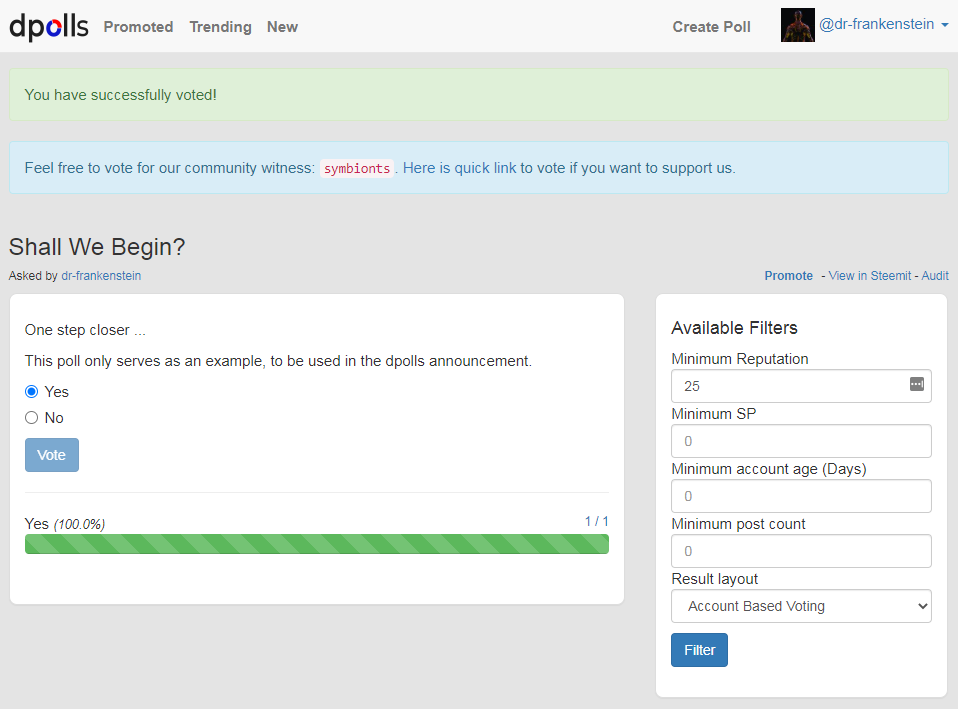Click the symbionts witness name tag
Image resolution: width=958 pixels, height=709 pixels.
click(357, 169)
